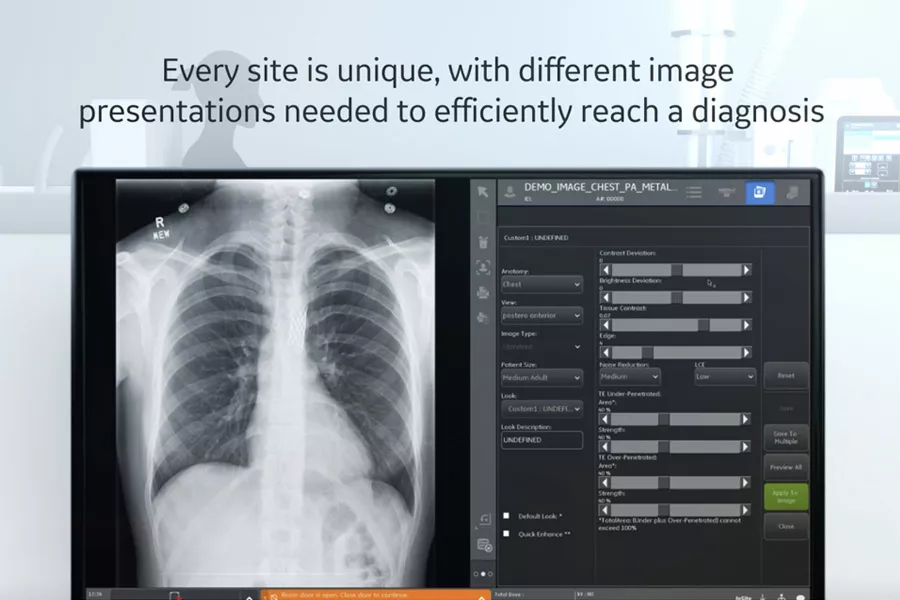Click the print icon in sidebar
The height and width of the screenshot is (600, 900).
(x=483, y=293)
